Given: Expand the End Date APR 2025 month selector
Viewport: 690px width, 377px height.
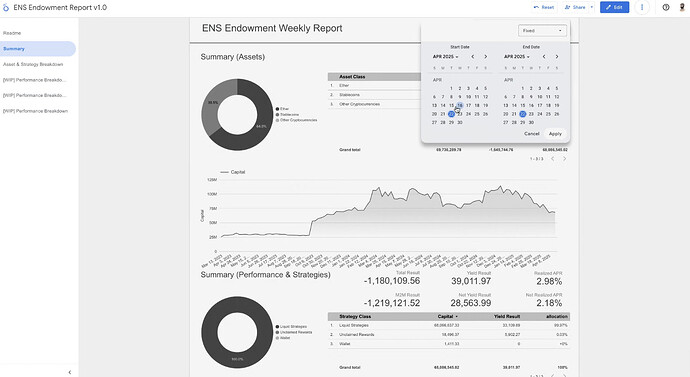Looking at the screenshot, I should coord(517,57).
